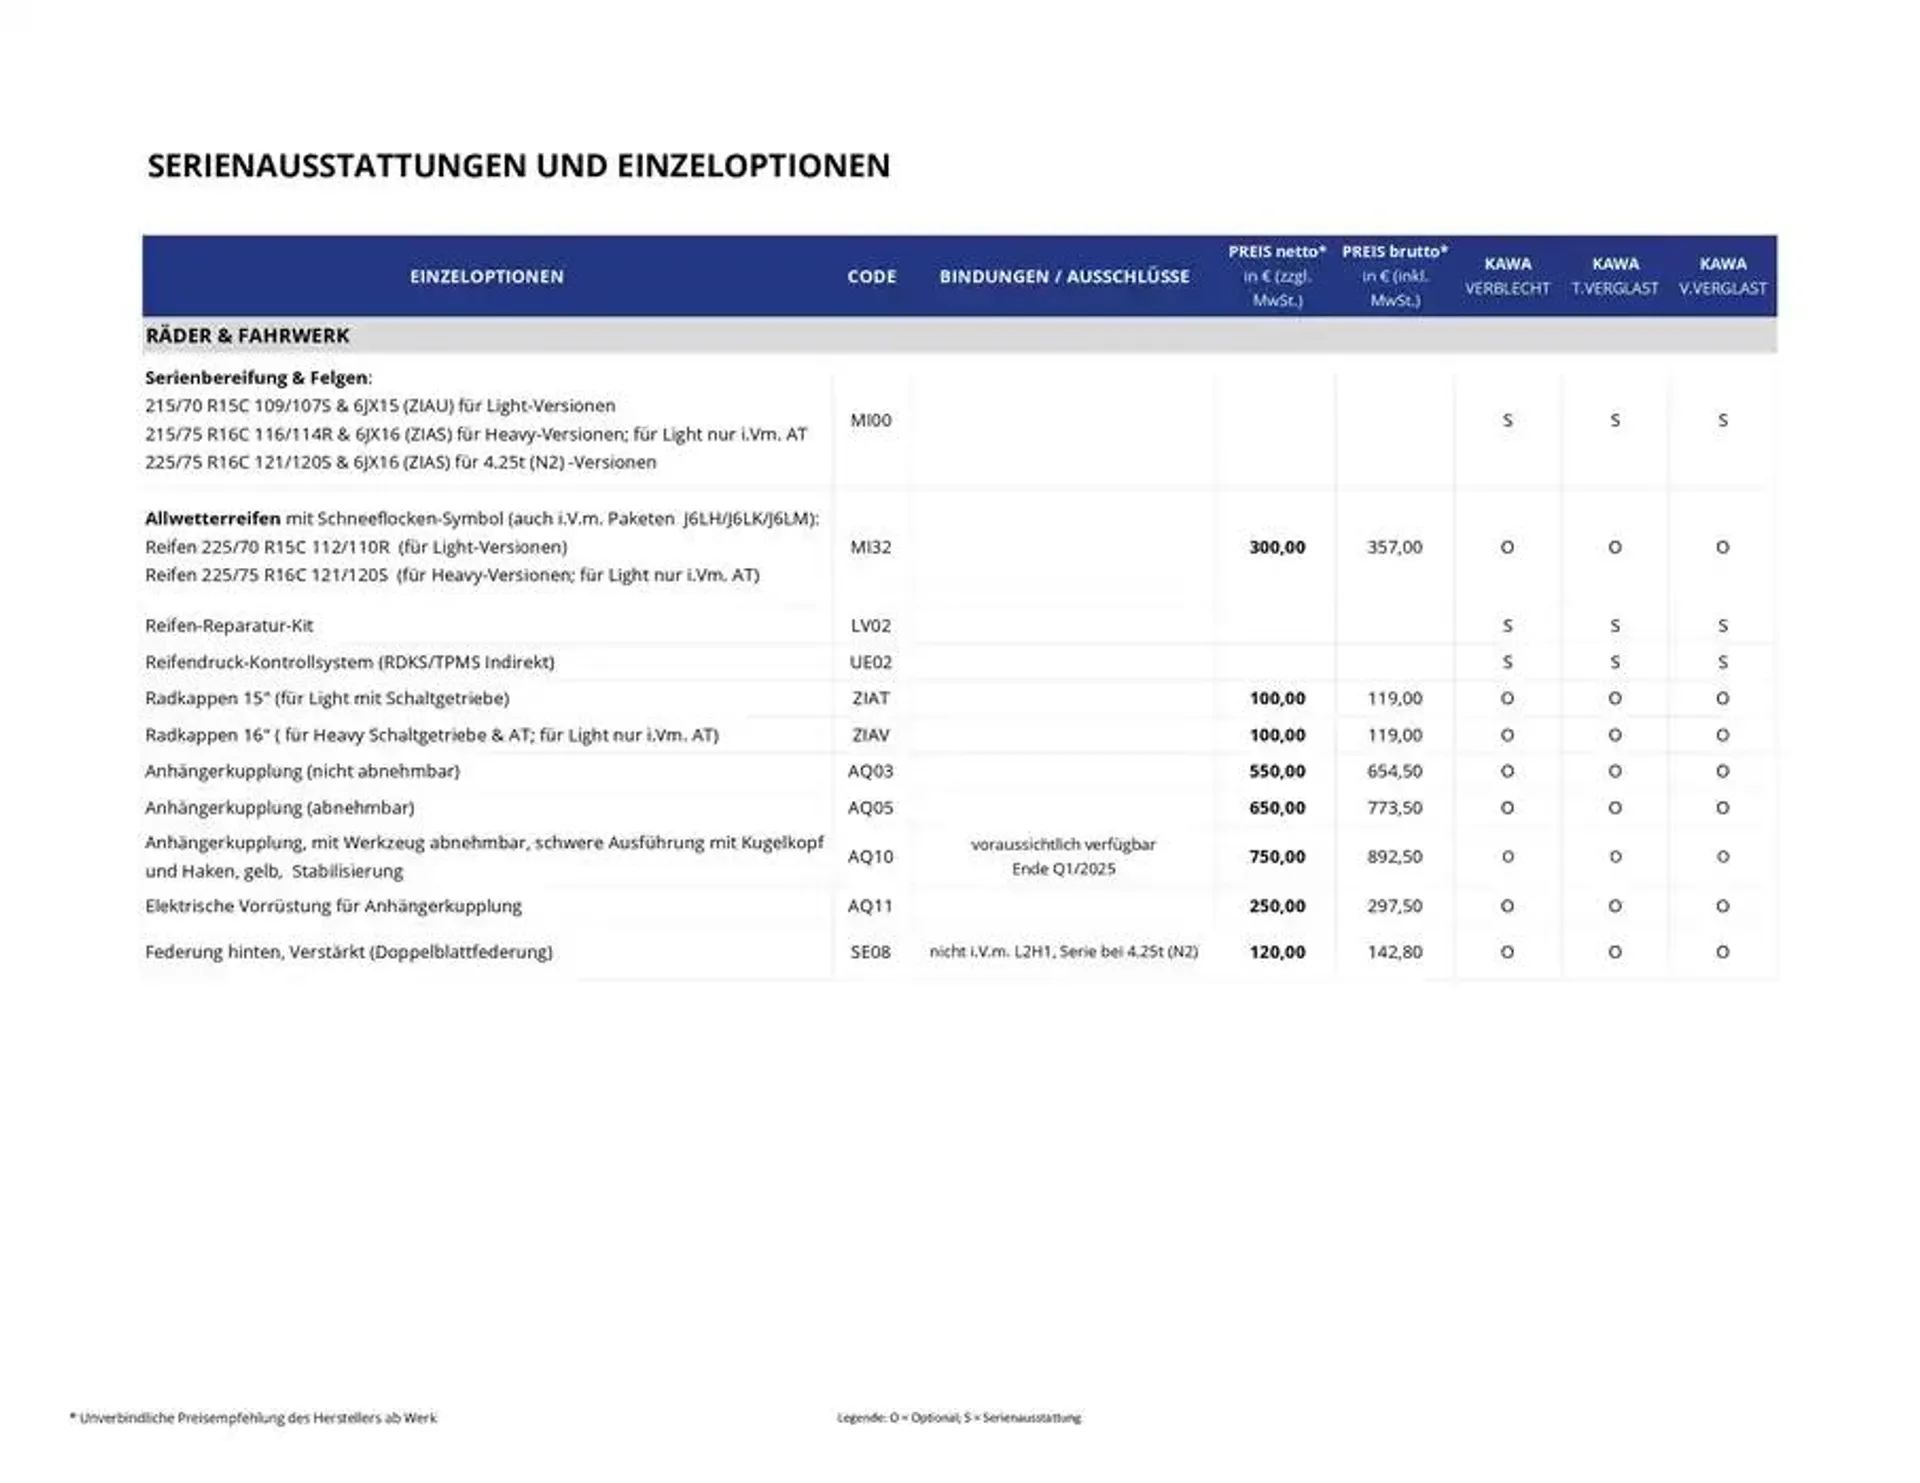Select the 'EINZELOPTIONEN' column header
Screen dimensions: 1920x1483
[x=487, y=276]
